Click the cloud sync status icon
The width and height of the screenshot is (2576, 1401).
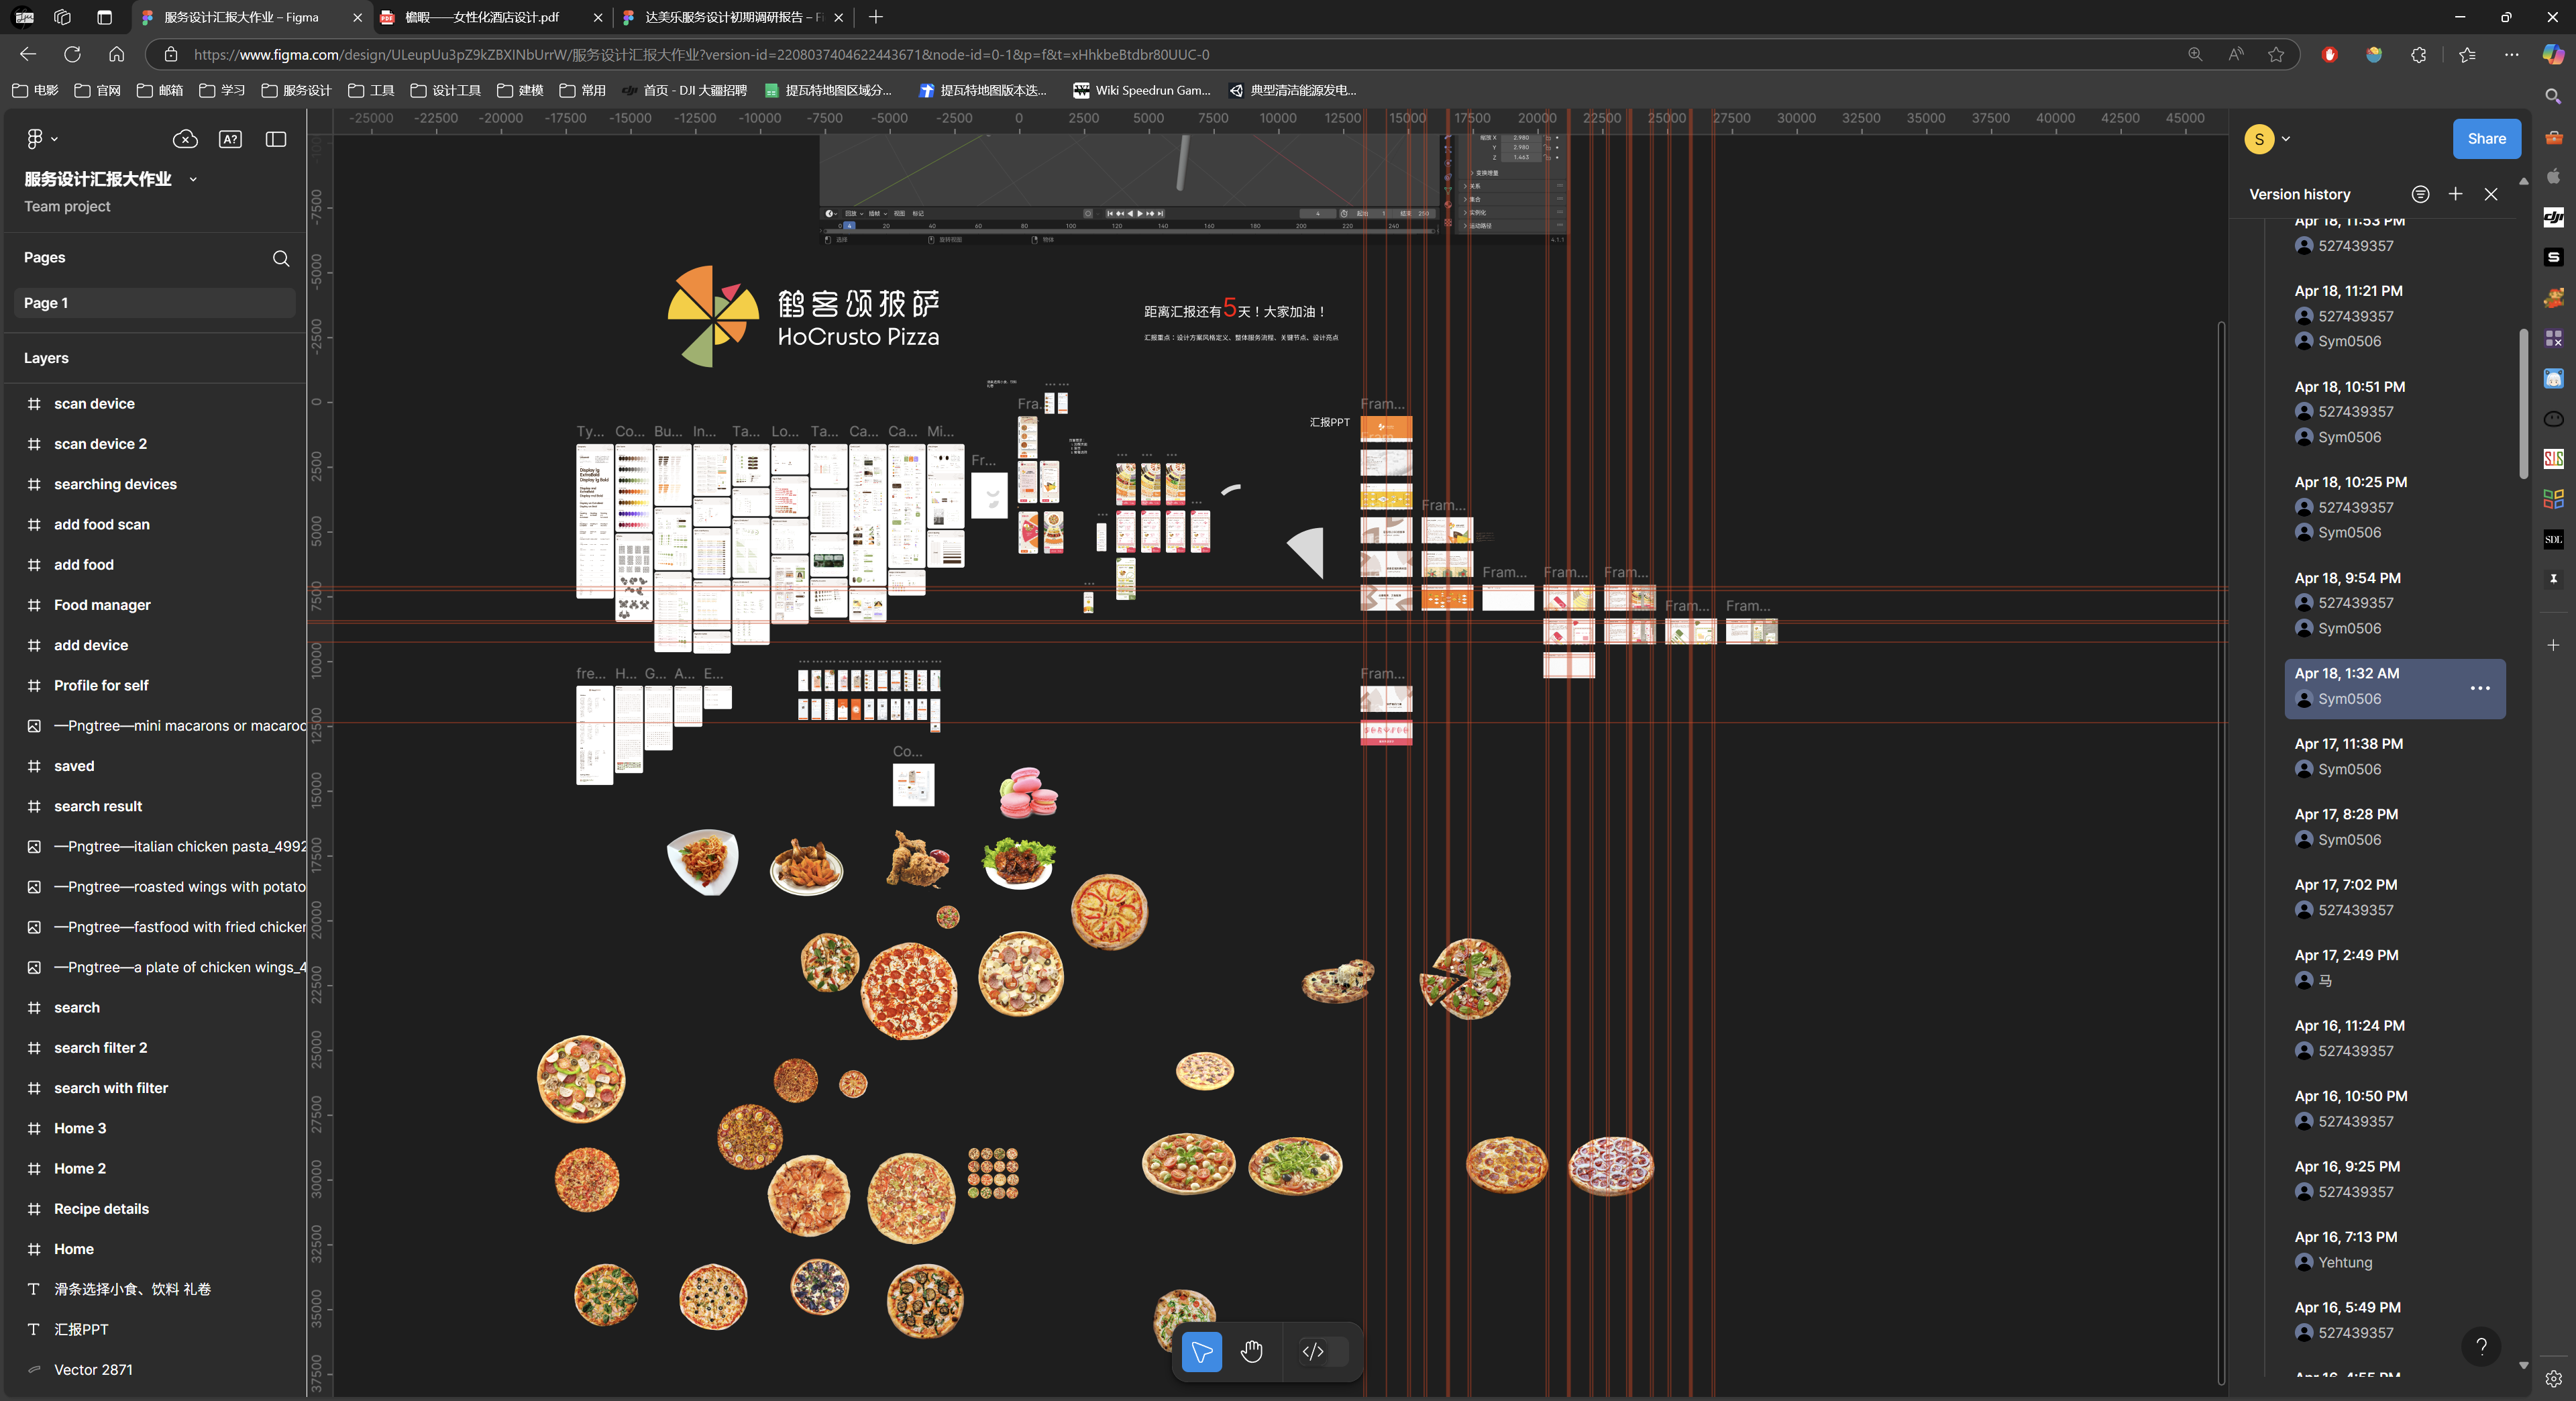[x=185, y=139]
